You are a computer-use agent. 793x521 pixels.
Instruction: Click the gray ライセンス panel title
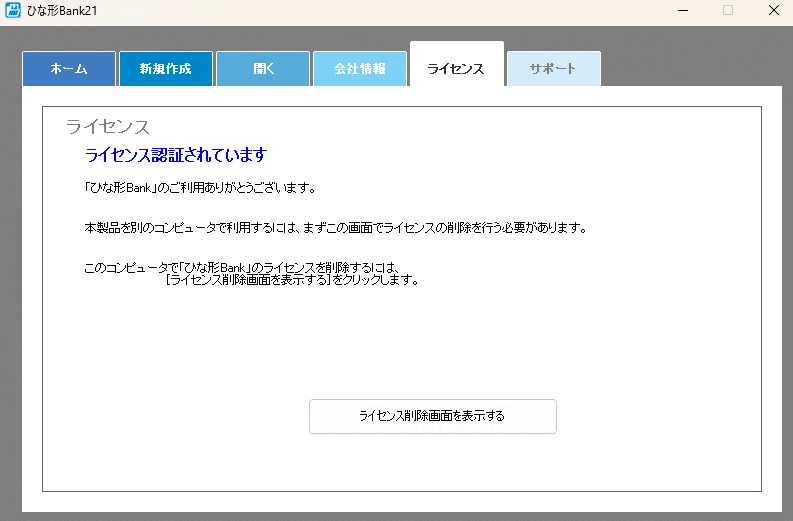tap(108, 126)
